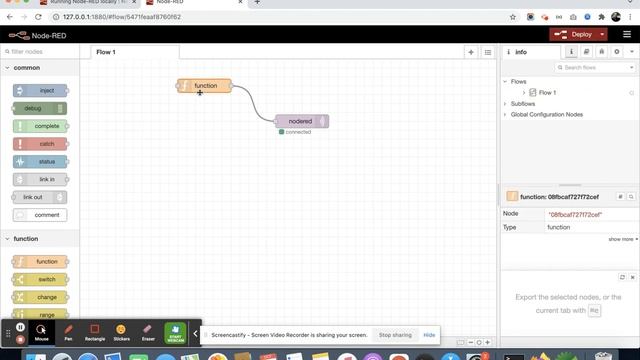Find function node in workspace search icon
Image resolution: width=640 pixels, height=360 pixels.
tap(631, 197)
